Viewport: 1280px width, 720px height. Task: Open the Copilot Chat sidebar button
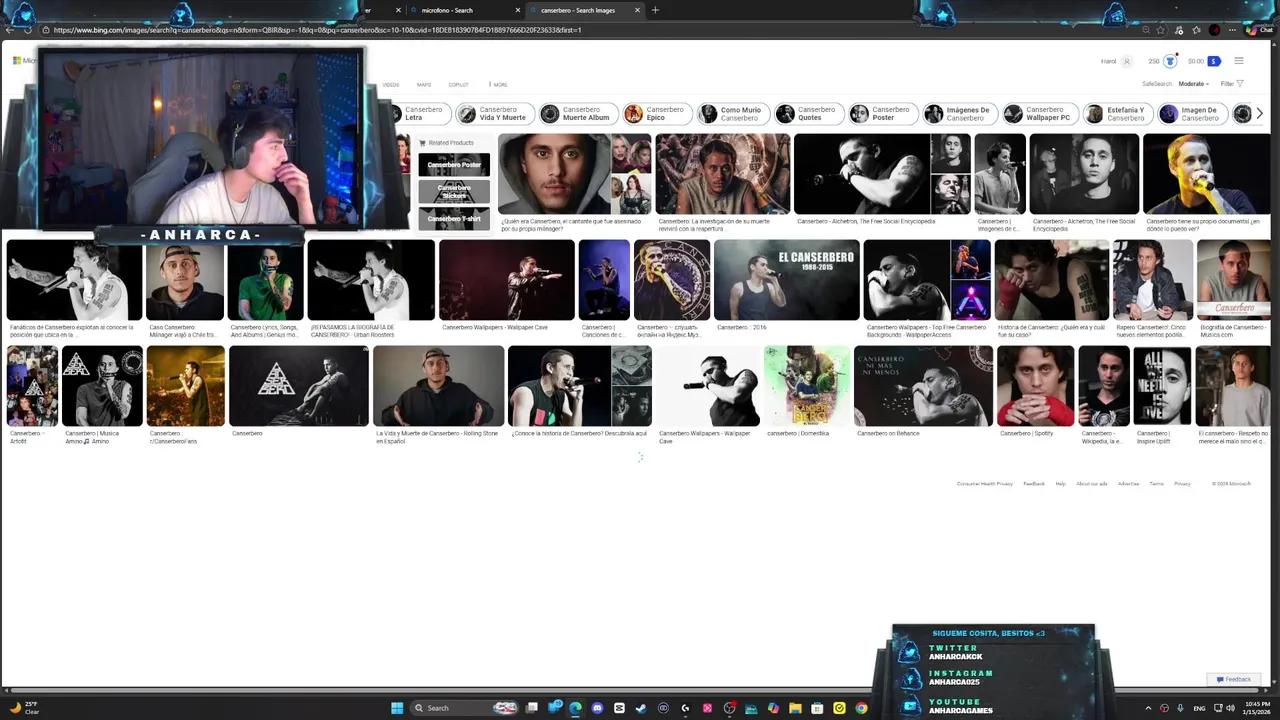pyautogui.click(x=1261, y=30)
